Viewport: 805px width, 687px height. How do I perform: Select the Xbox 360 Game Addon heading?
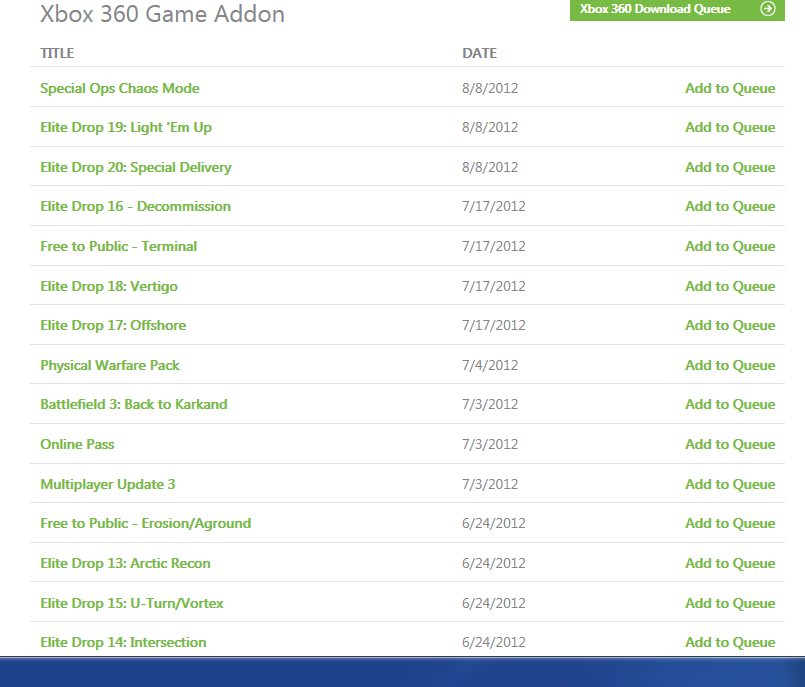(x=162, y=14)
